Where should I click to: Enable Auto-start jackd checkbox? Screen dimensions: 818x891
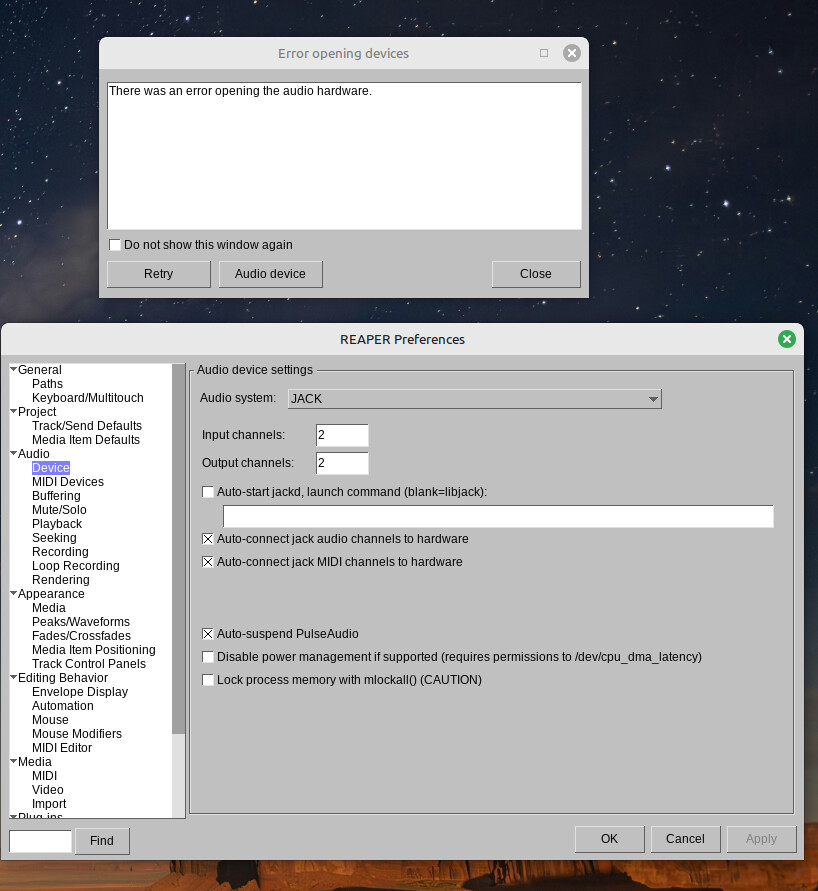point(208,492)
